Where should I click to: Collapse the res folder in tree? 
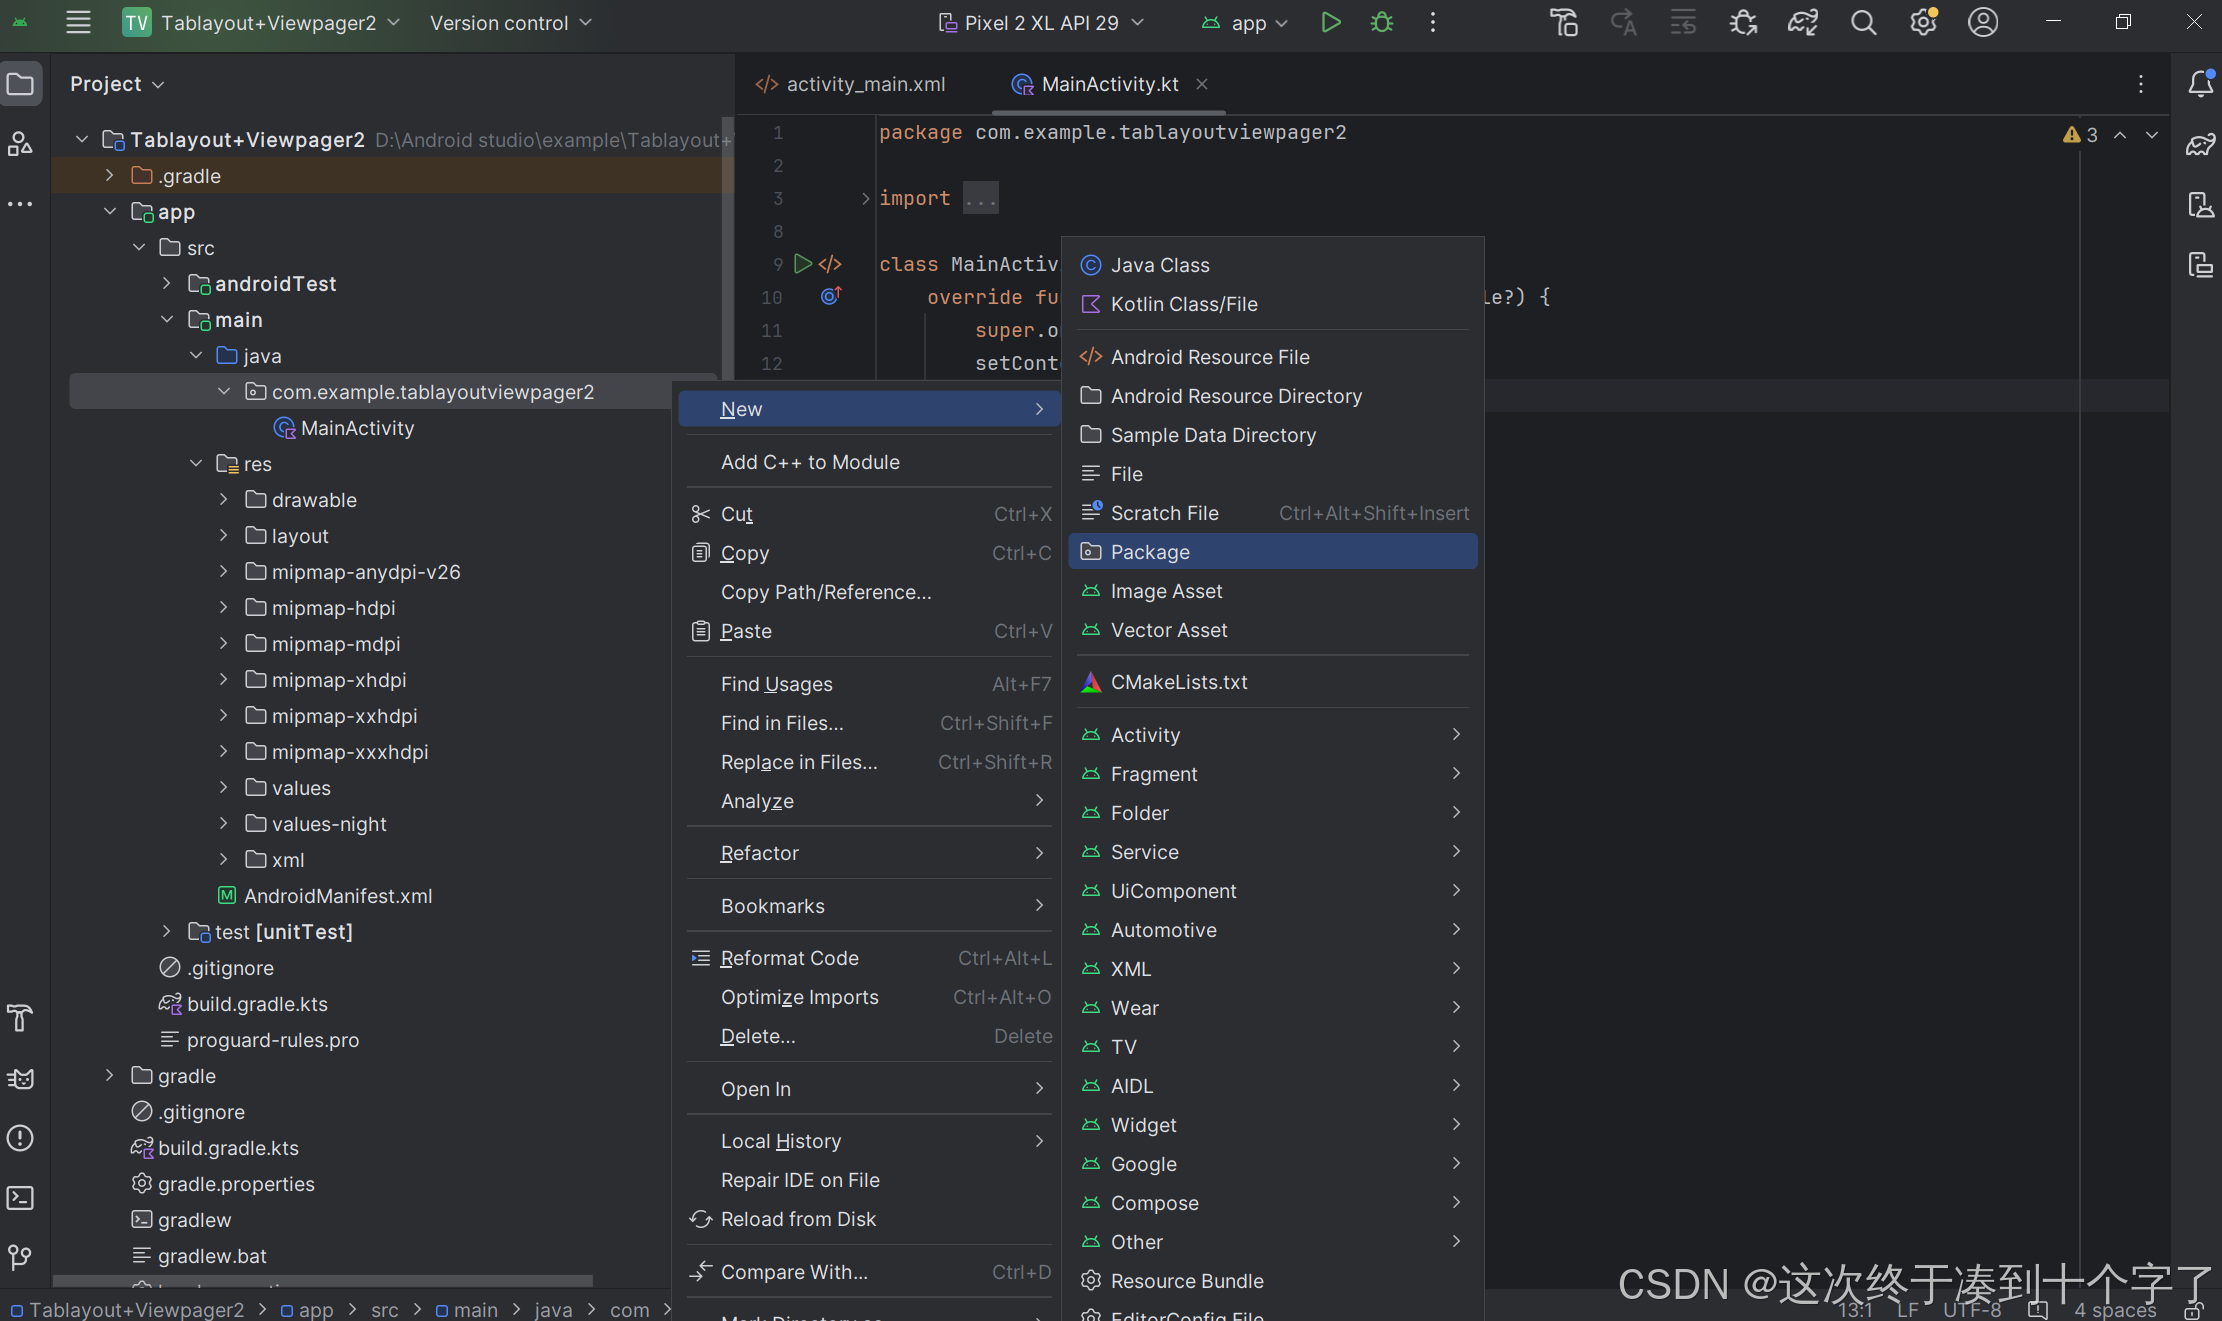pos(196,464)
